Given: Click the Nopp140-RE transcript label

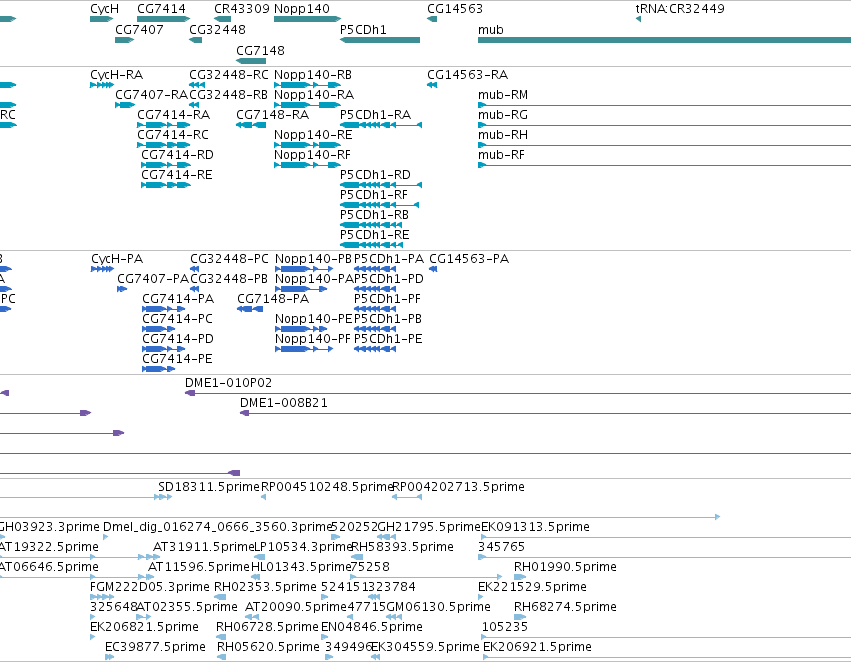Looking at the screenshot, I should [313, 135].
